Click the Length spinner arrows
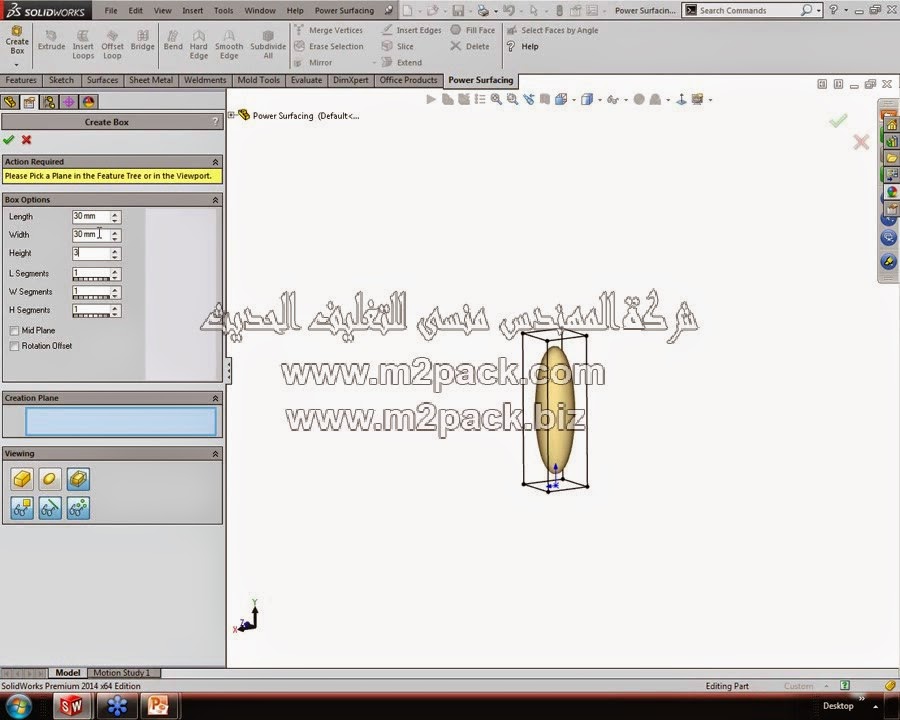 pos(115,216)
